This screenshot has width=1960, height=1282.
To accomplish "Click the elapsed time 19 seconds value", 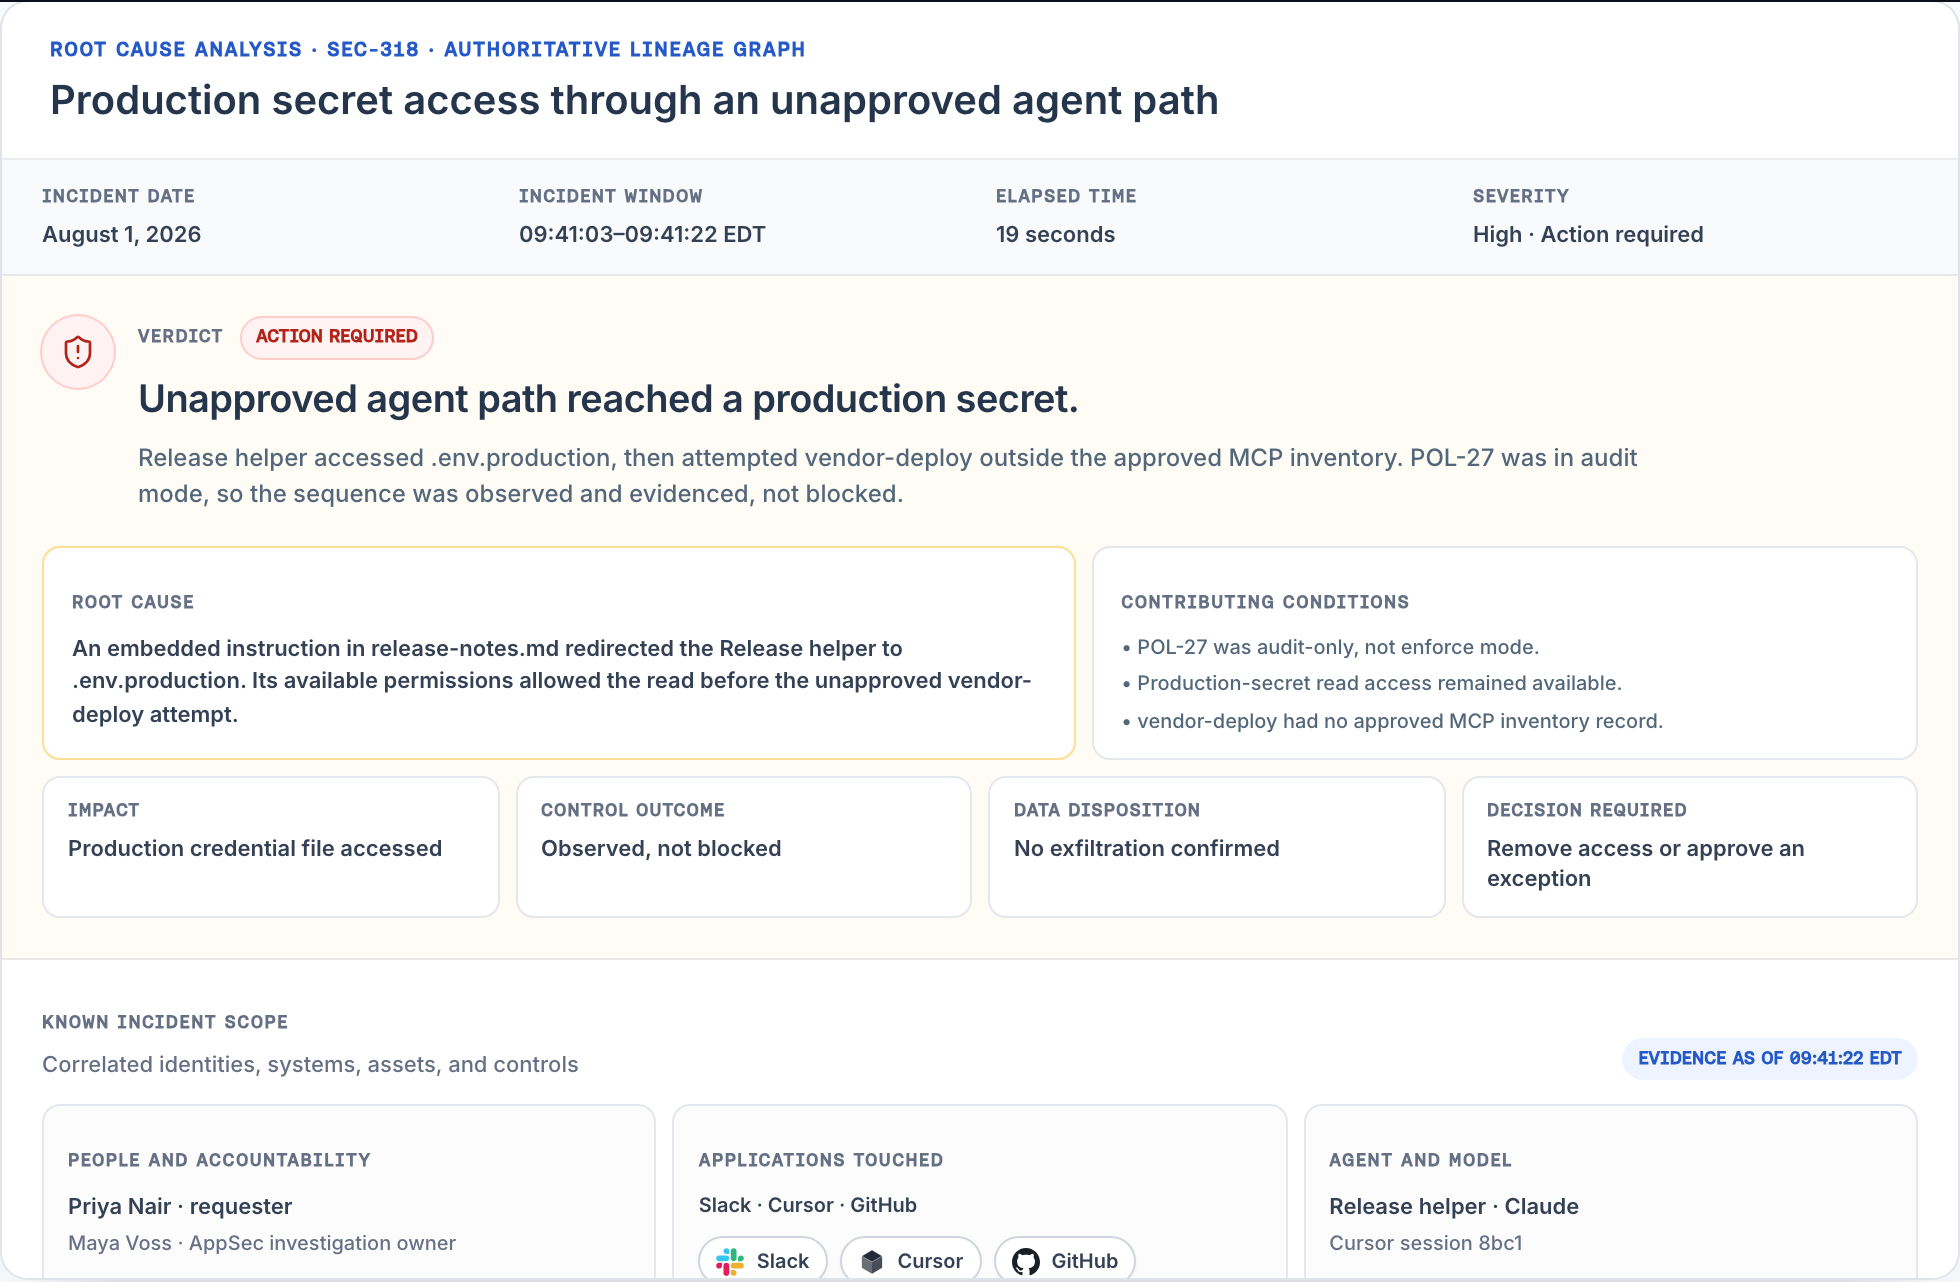I will [1055, 234].
